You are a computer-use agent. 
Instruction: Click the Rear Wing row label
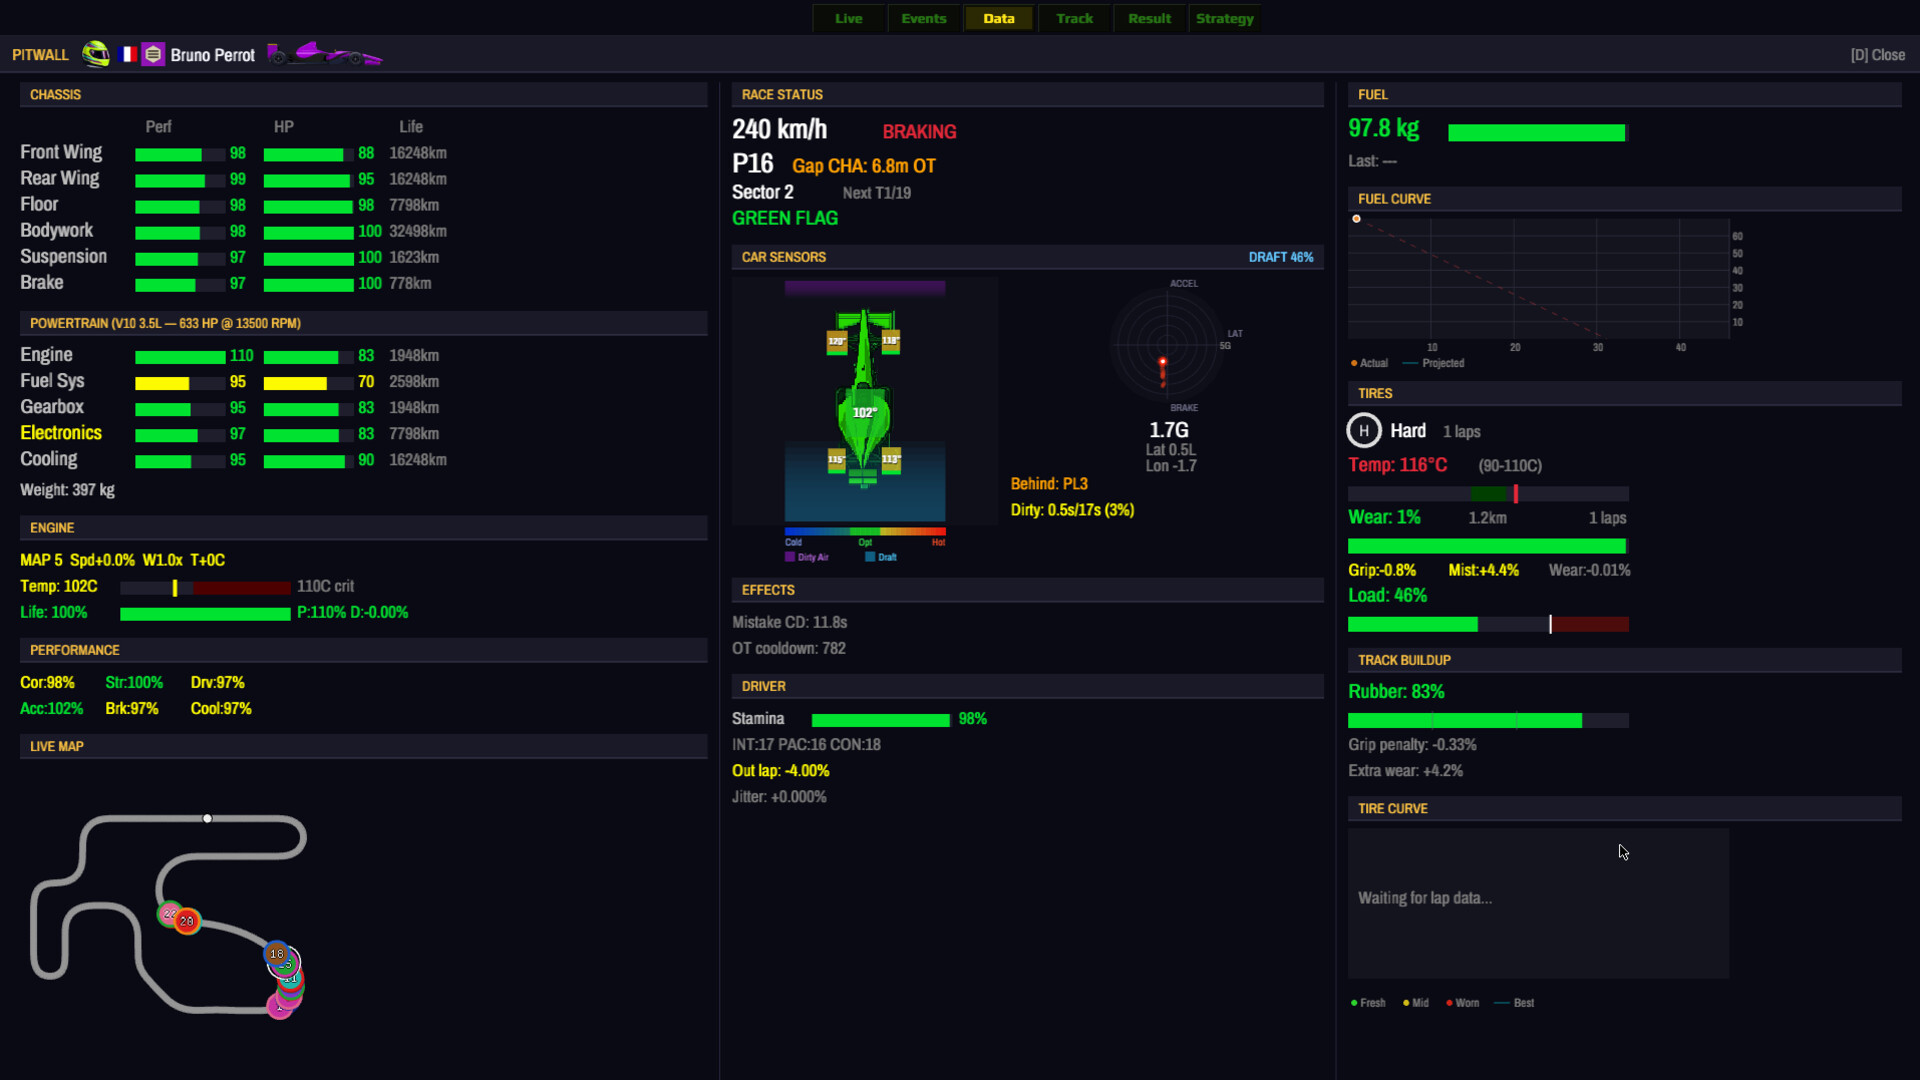(x=60, y=178)
